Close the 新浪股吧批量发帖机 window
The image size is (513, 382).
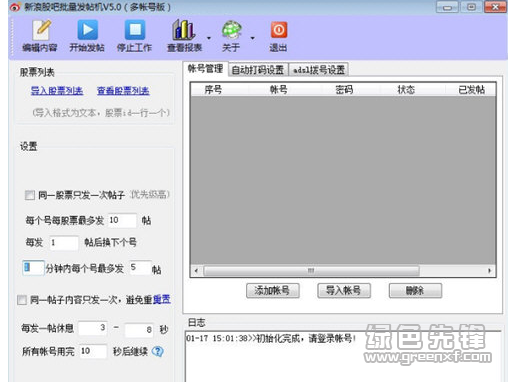[x=495, y=7]
